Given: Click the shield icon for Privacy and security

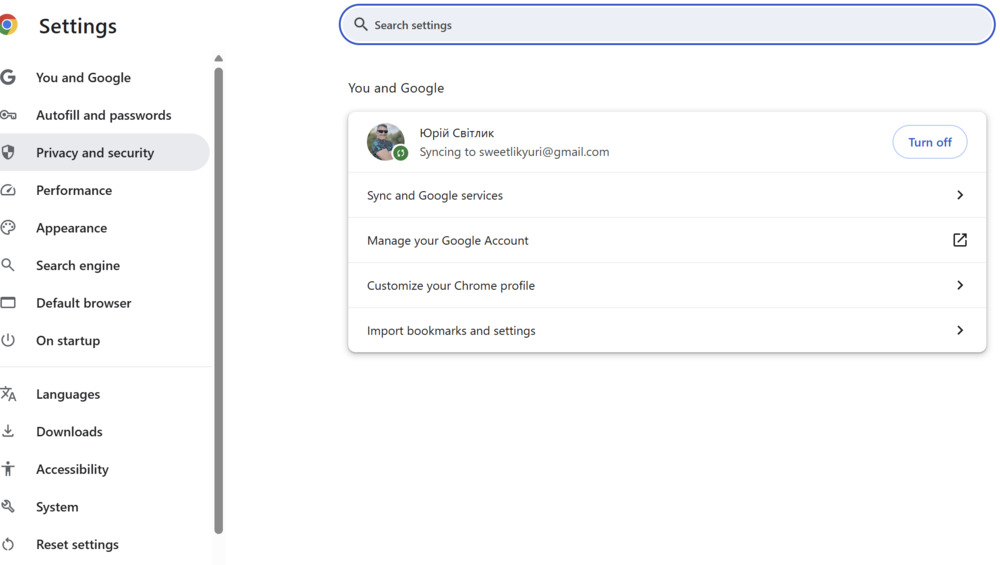Looking at the screenshot, I should pos(8,152).
